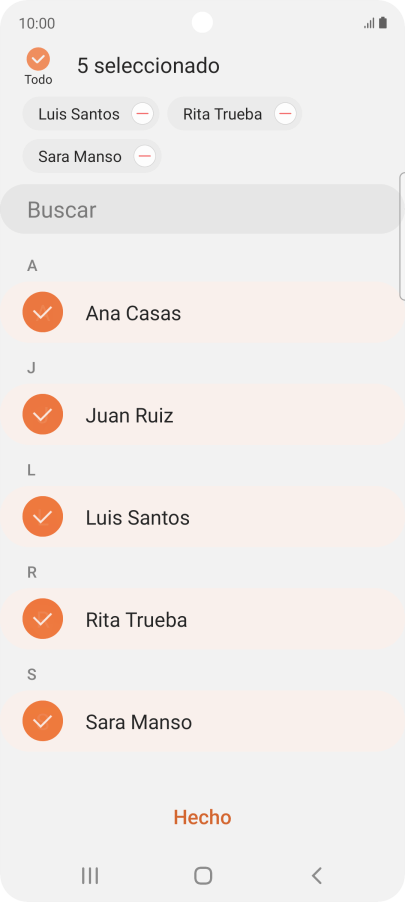Remove Luis Santos chip with minus icon

[x=142, y=114]
